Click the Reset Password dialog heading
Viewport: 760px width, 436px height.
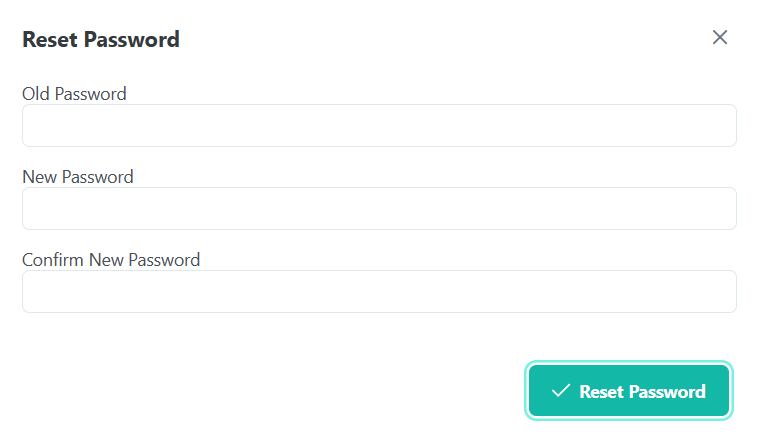point(101,39)
